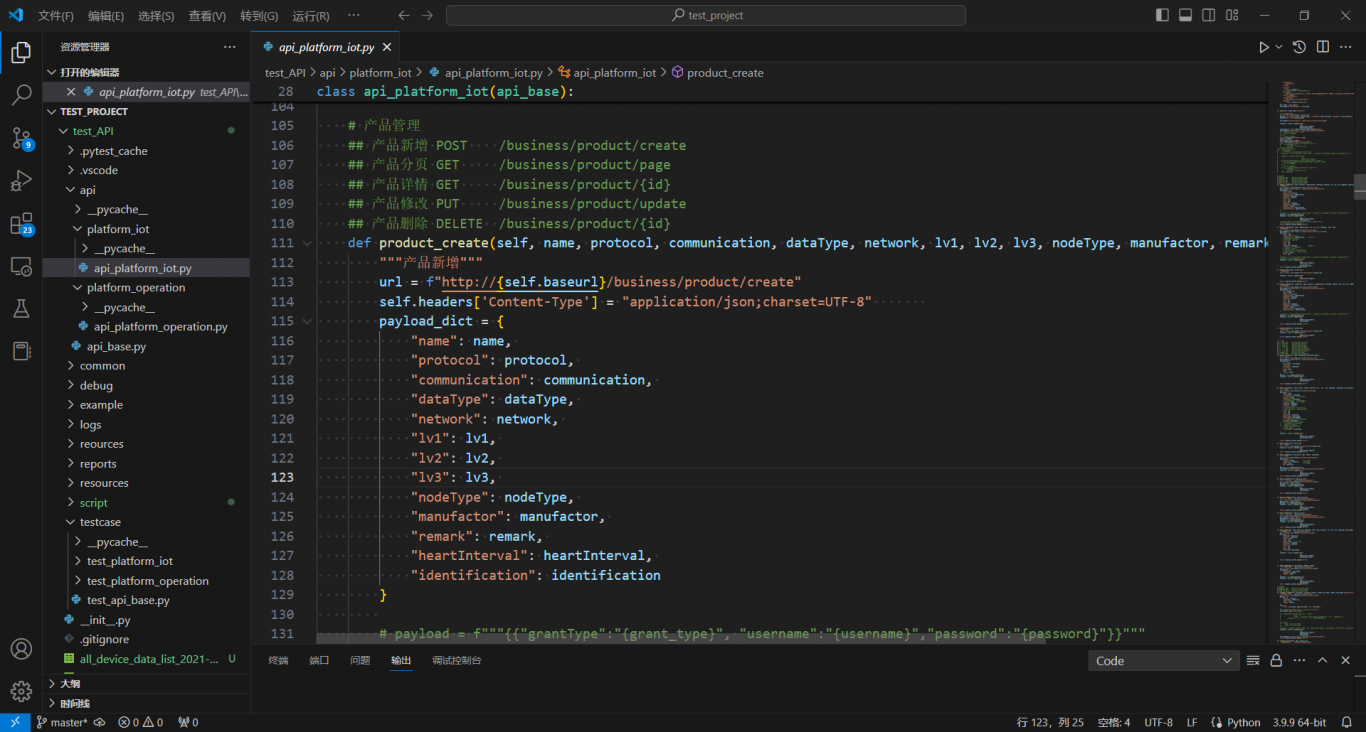This screenshot has width=1366, height=732.
Task: Open Explorer views and more actions ellipsis
Action: (x=230, y=47)
